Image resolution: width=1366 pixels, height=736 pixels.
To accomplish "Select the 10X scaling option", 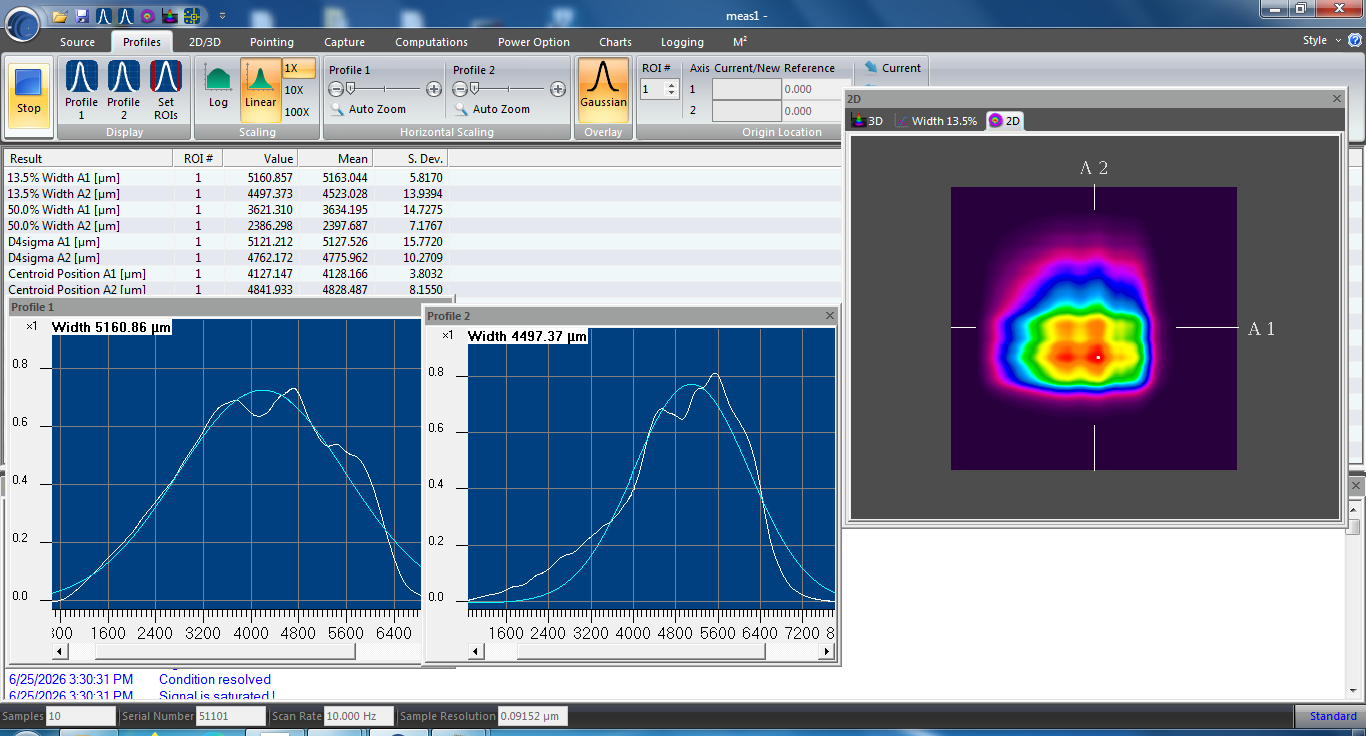I will click(x=295, y=90).
